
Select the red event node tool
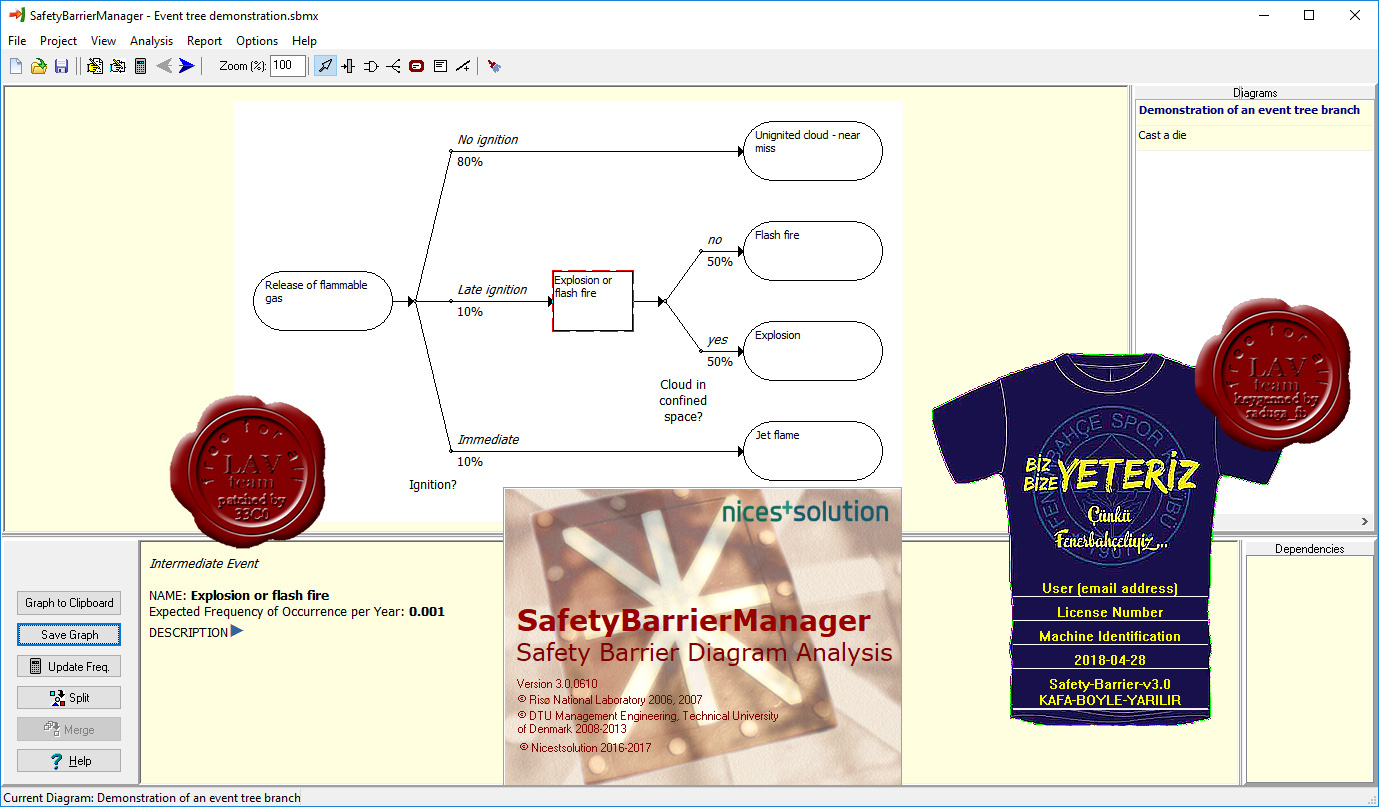point(417,66)
